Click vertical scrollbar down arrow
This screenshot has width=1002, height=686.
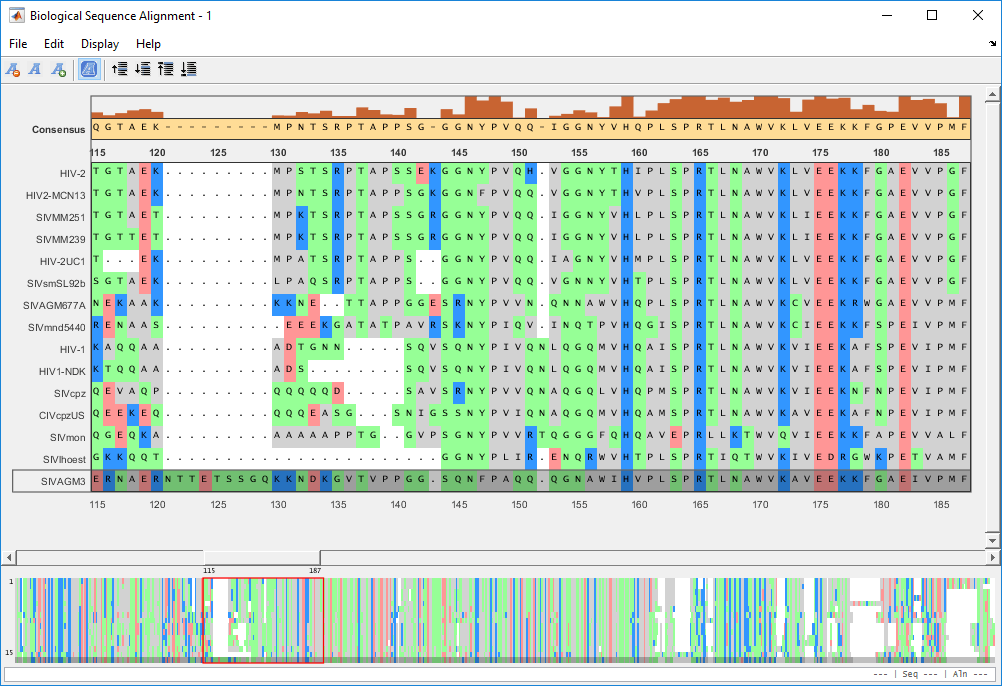click(992, 540)
